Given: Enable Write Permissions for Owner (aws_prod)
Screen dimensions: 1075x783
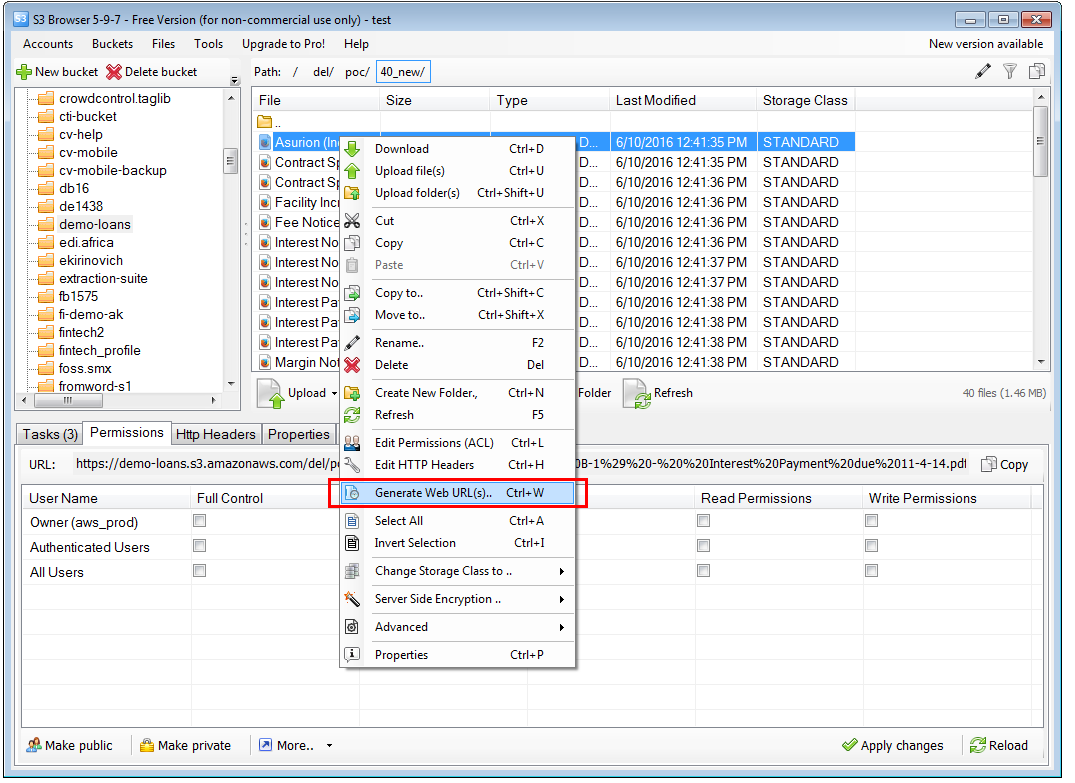Looking at the screenshot, I should coord(871,521).
